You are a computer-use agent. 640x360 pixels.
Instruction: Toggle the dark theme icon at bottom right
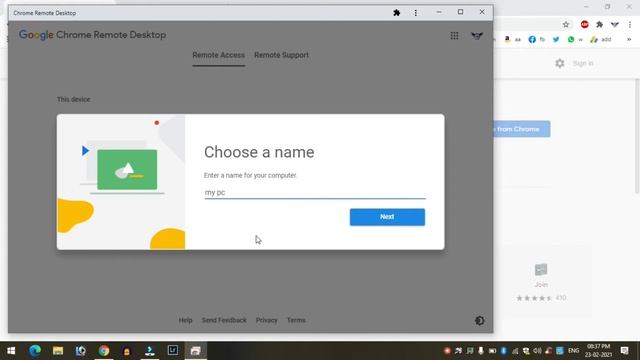tap(480, 320)
